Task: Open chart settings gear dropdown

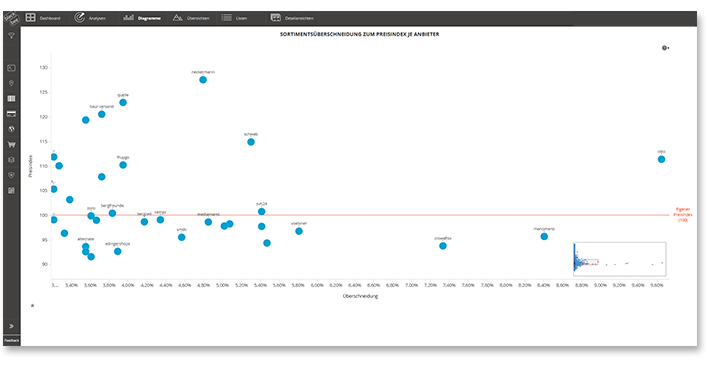Action: pos(665,48)
